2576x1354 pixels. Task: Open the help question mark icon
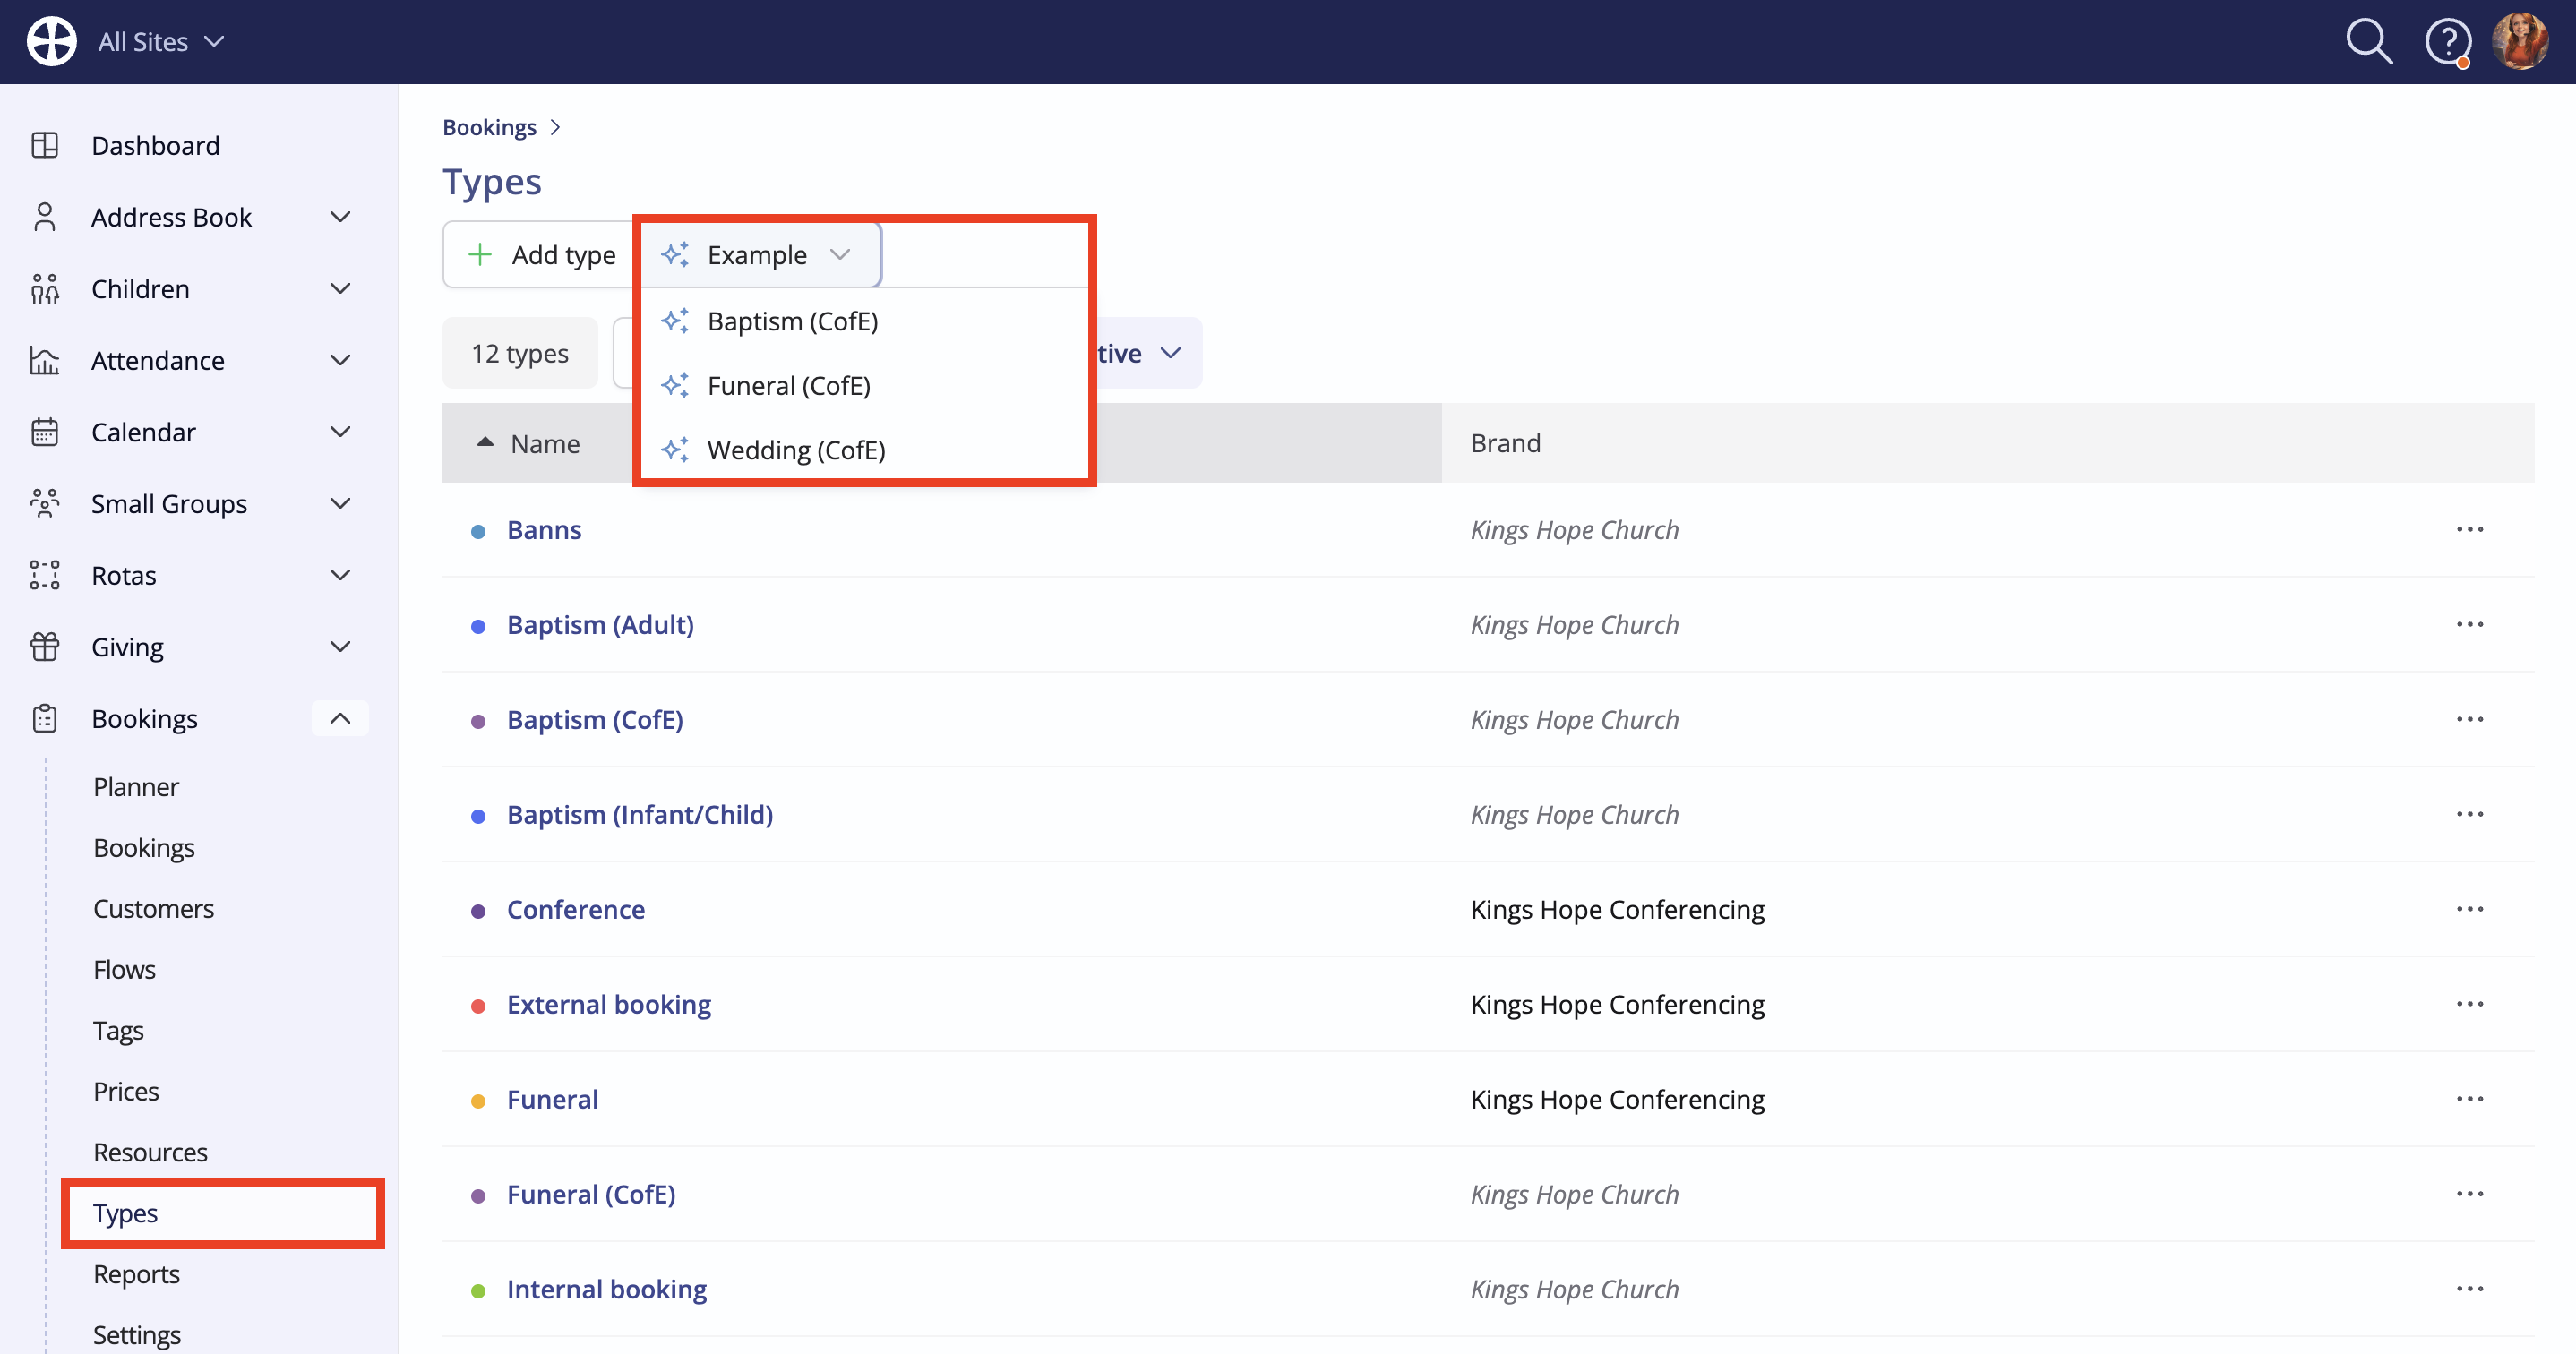point(2447,42)
